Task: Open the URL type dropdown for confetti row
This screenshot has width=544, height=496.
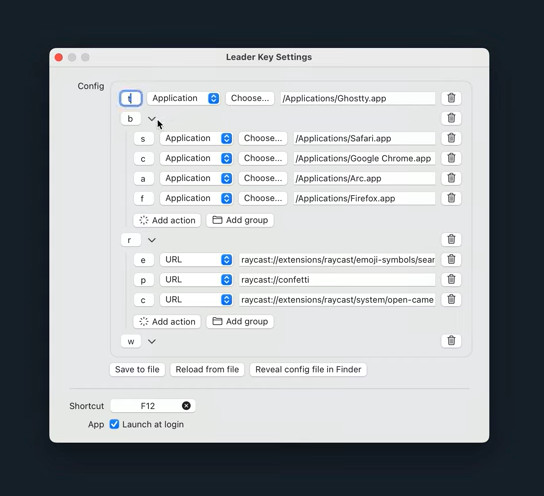Action: coord(196,280)
